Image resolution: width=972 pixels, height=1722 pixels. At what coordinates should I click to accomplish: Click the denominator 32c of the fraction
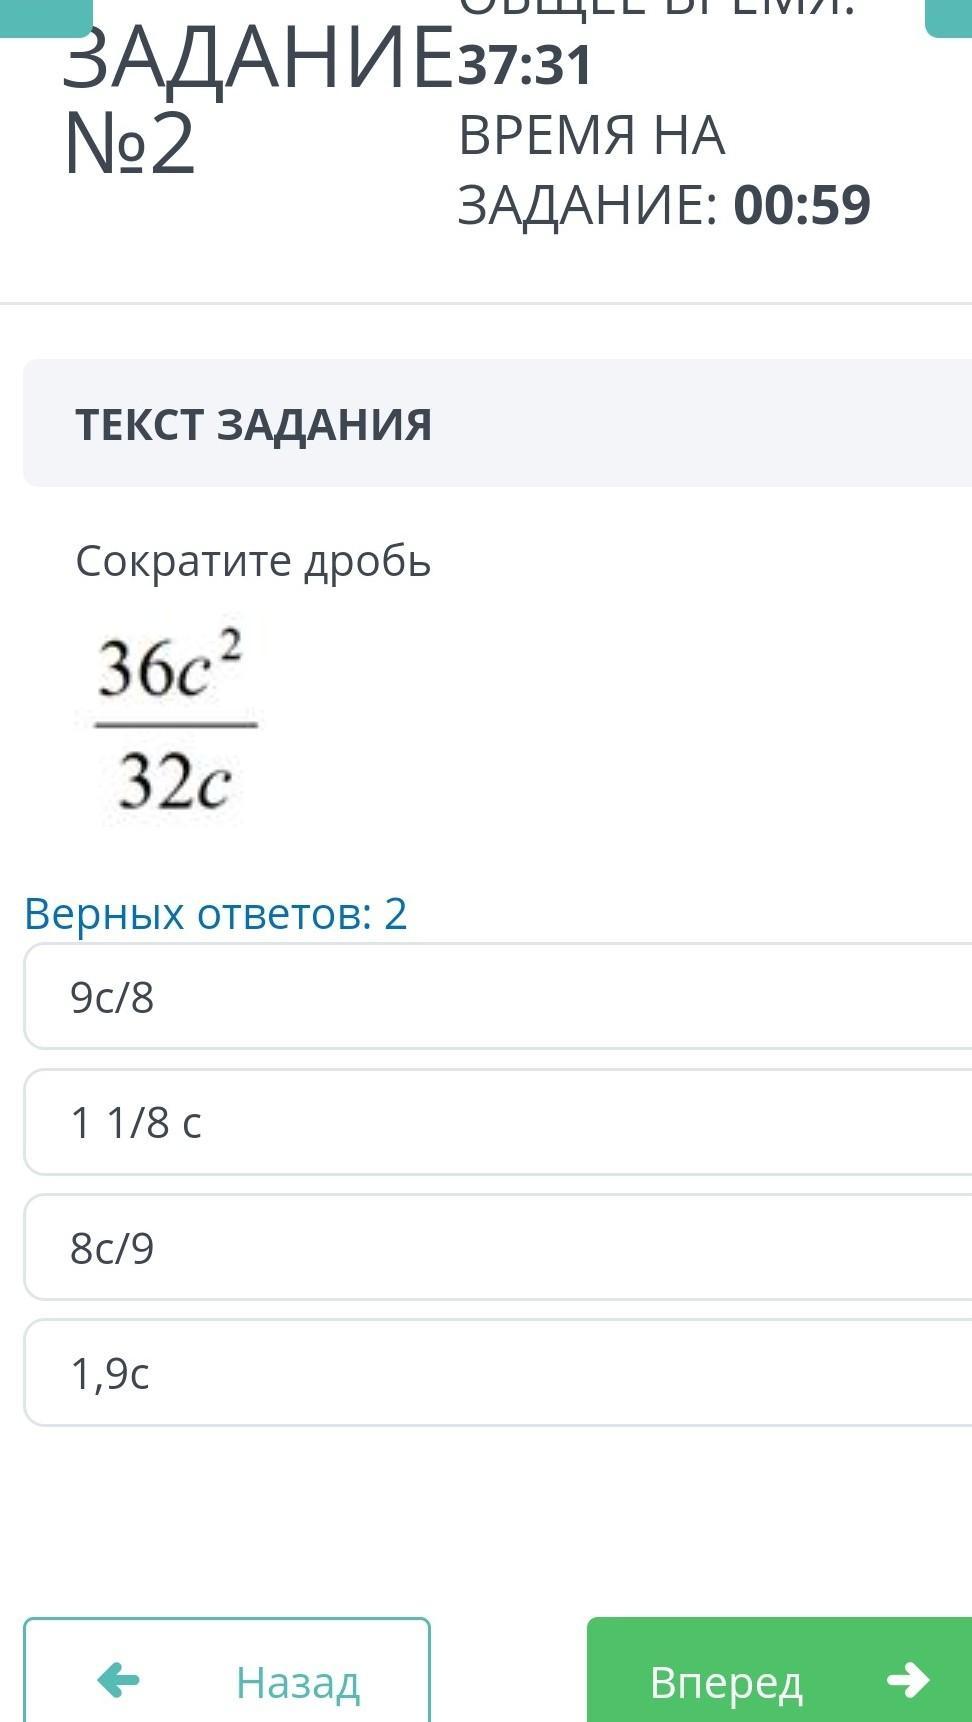pos(175,781)
